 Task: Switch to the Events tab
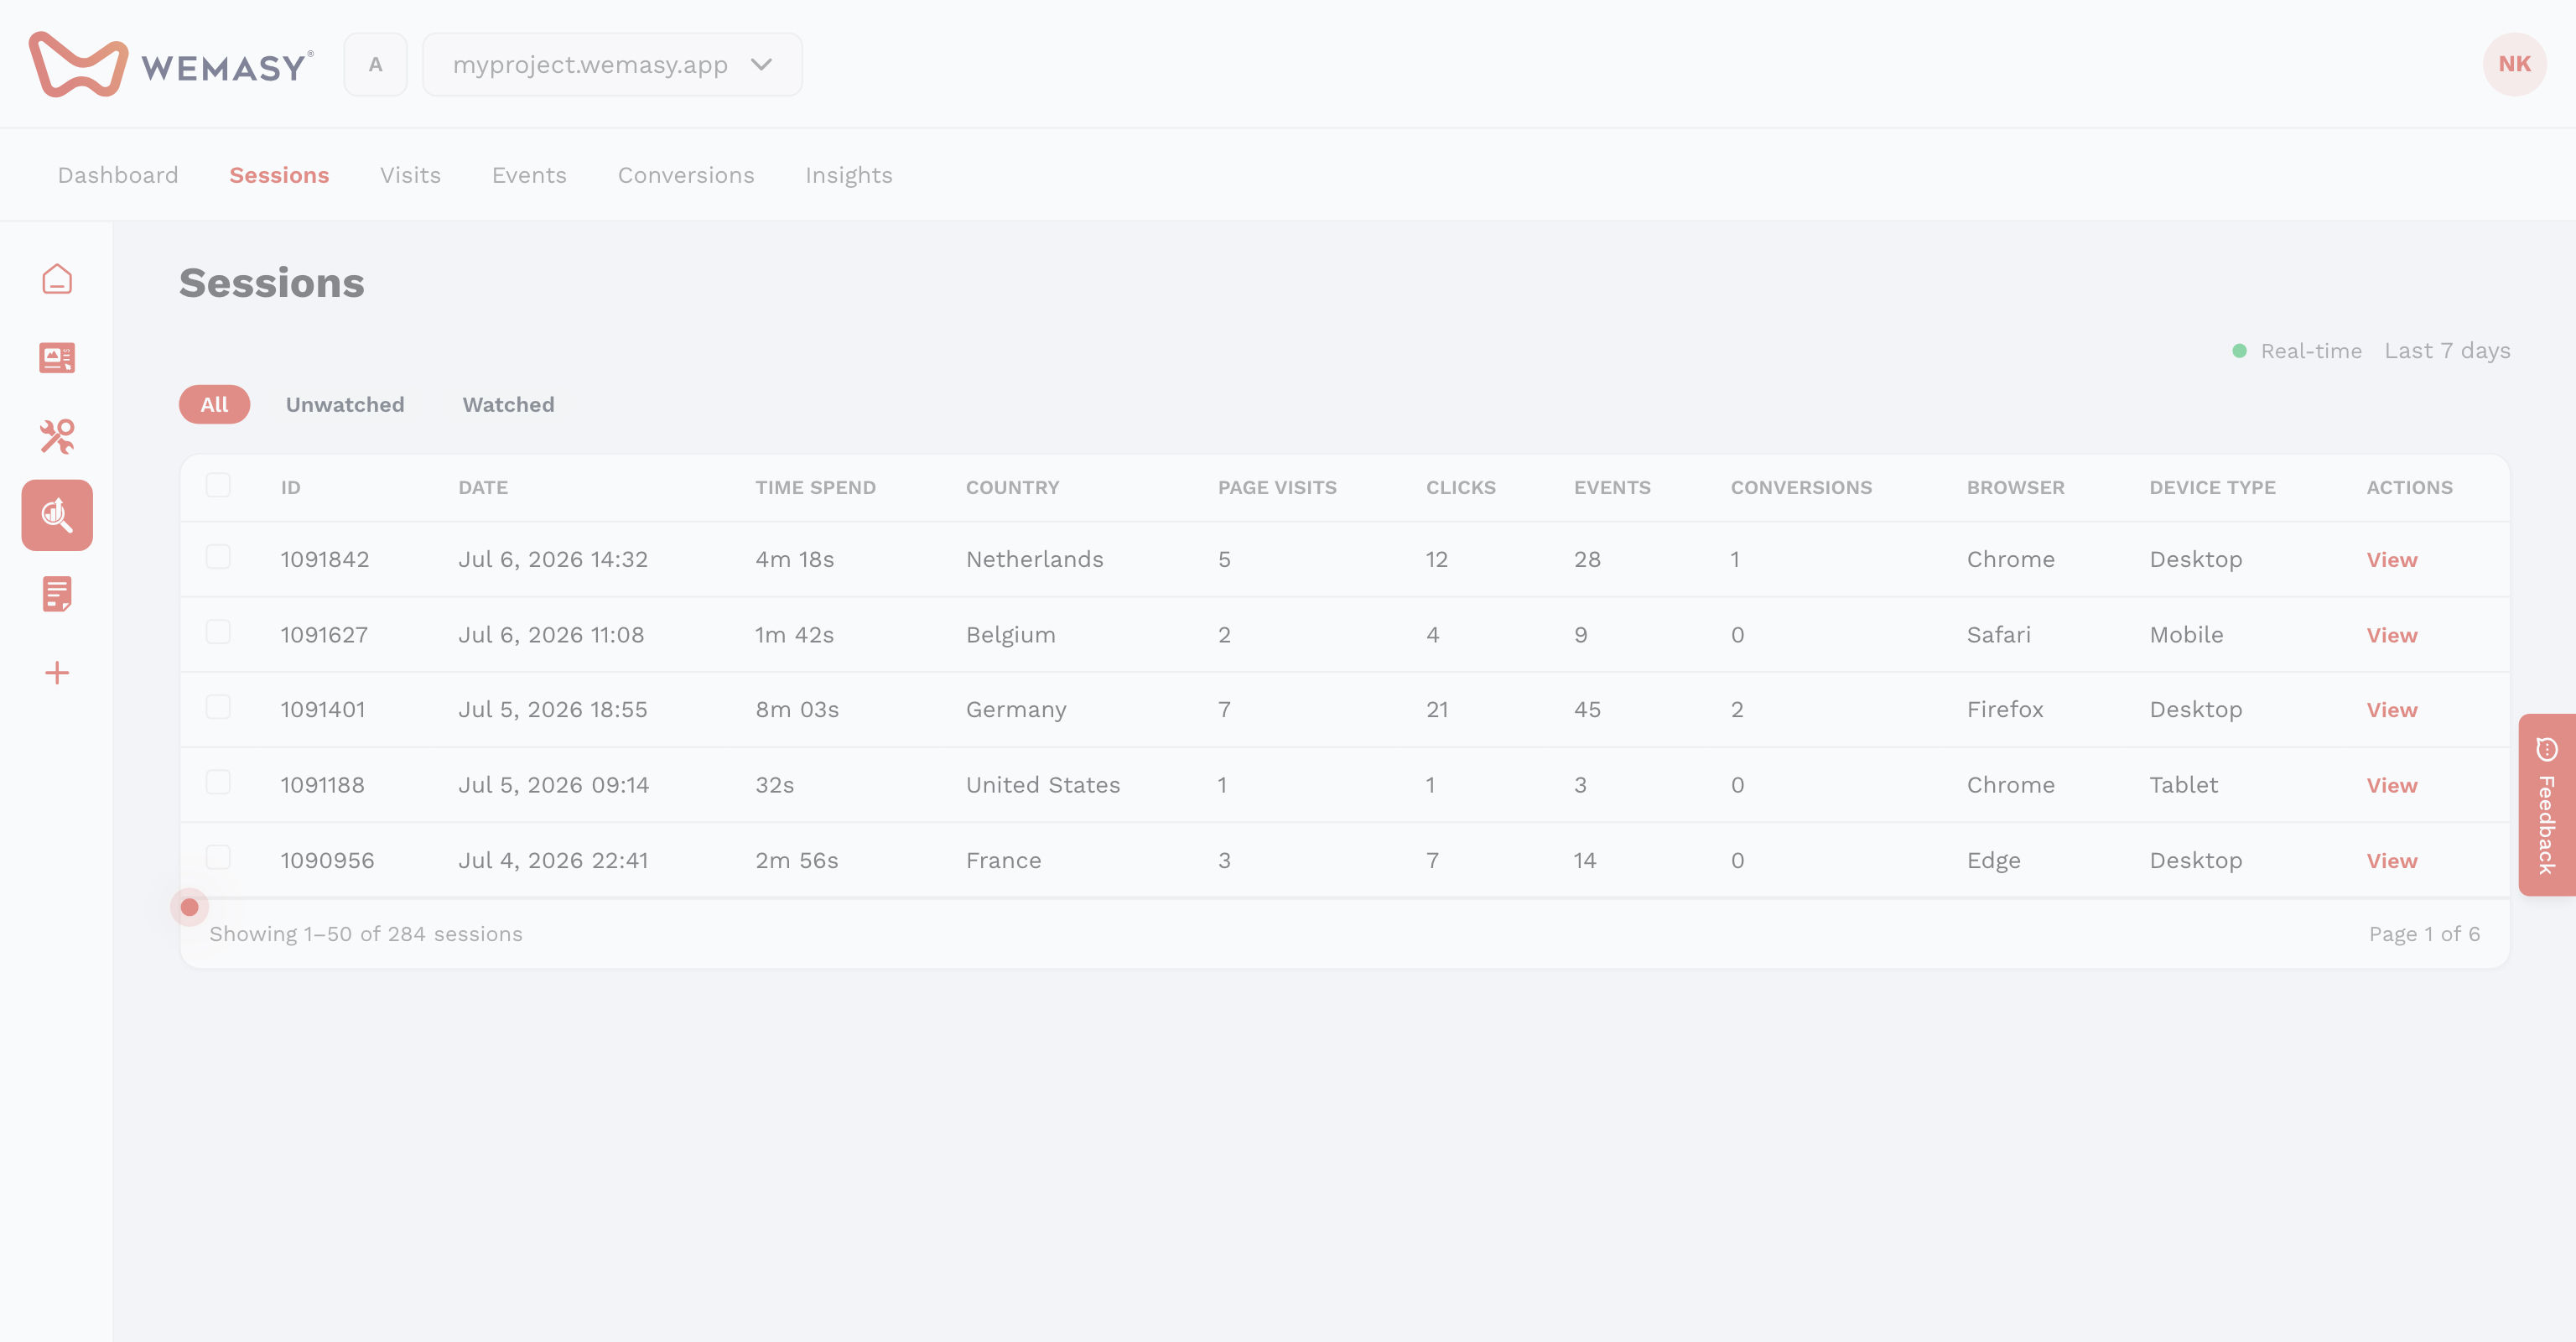(529, 175)
